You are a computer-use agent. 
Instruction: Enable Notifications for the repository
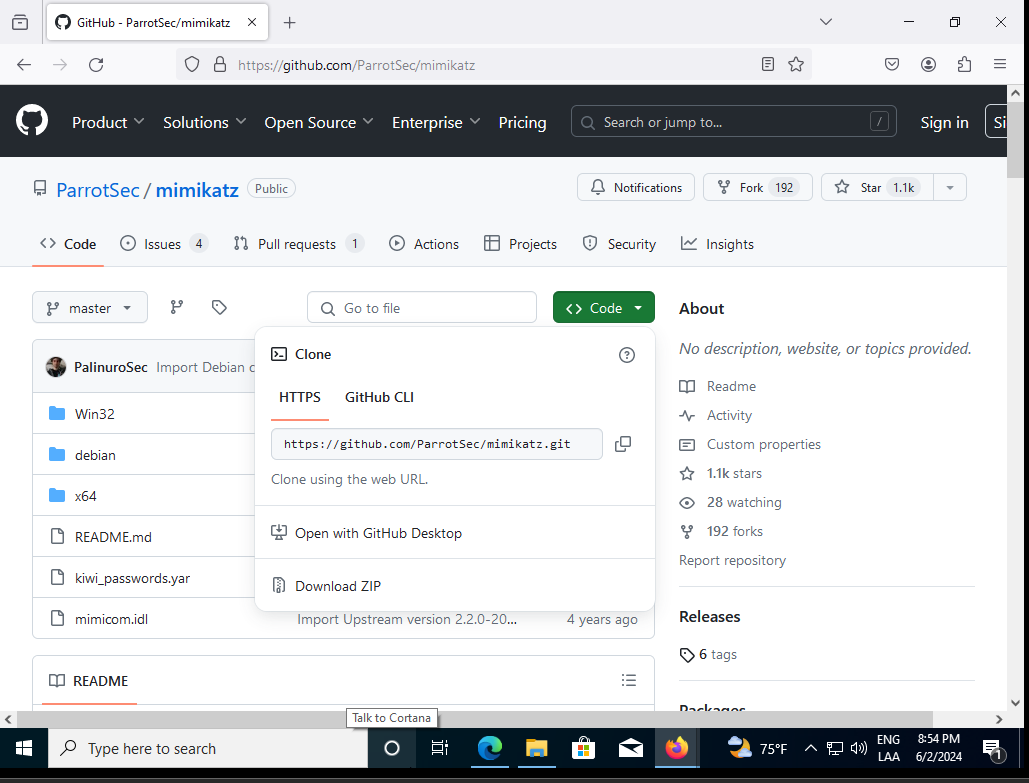coord(635,187)
